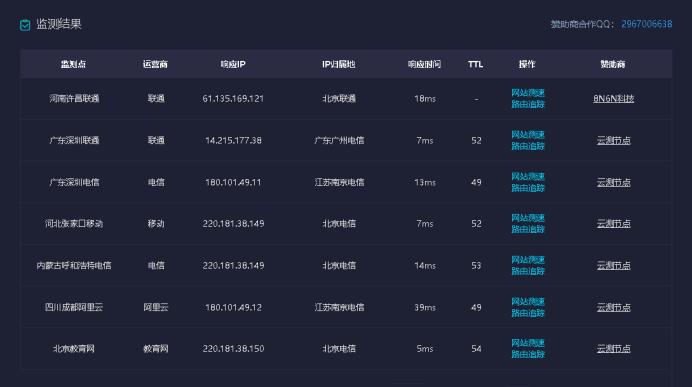The height and width of the screenshot is (387, 692).
Task: Click 网站测速 in the 河南许昌联通 row
Action: point(528,93)
